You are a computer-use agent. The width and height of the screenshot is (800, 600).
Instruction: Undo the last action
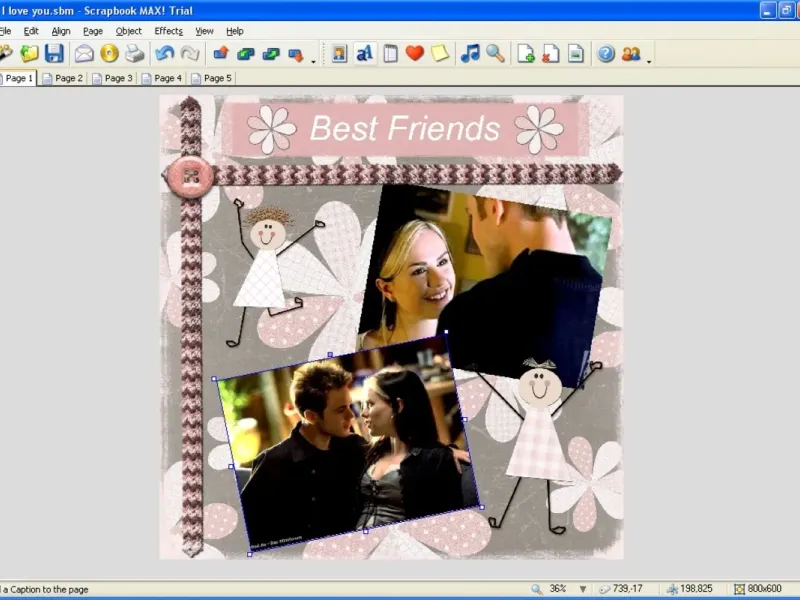pyautogui.click(x=165, y=54)
